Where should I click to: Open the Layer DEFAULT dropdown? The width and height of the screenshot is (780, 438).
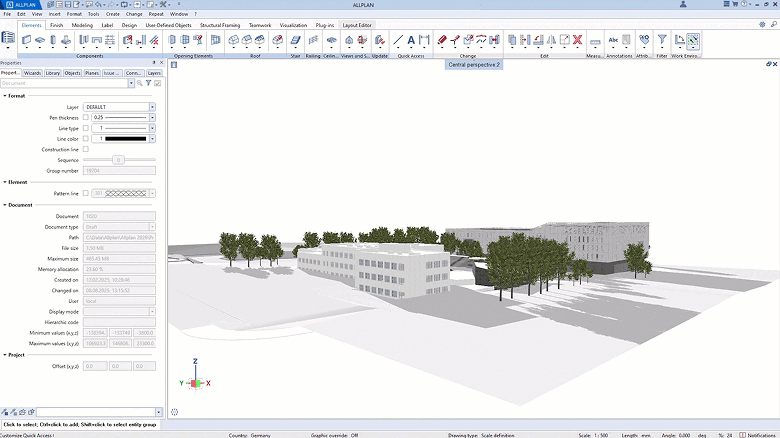point(152,106)
